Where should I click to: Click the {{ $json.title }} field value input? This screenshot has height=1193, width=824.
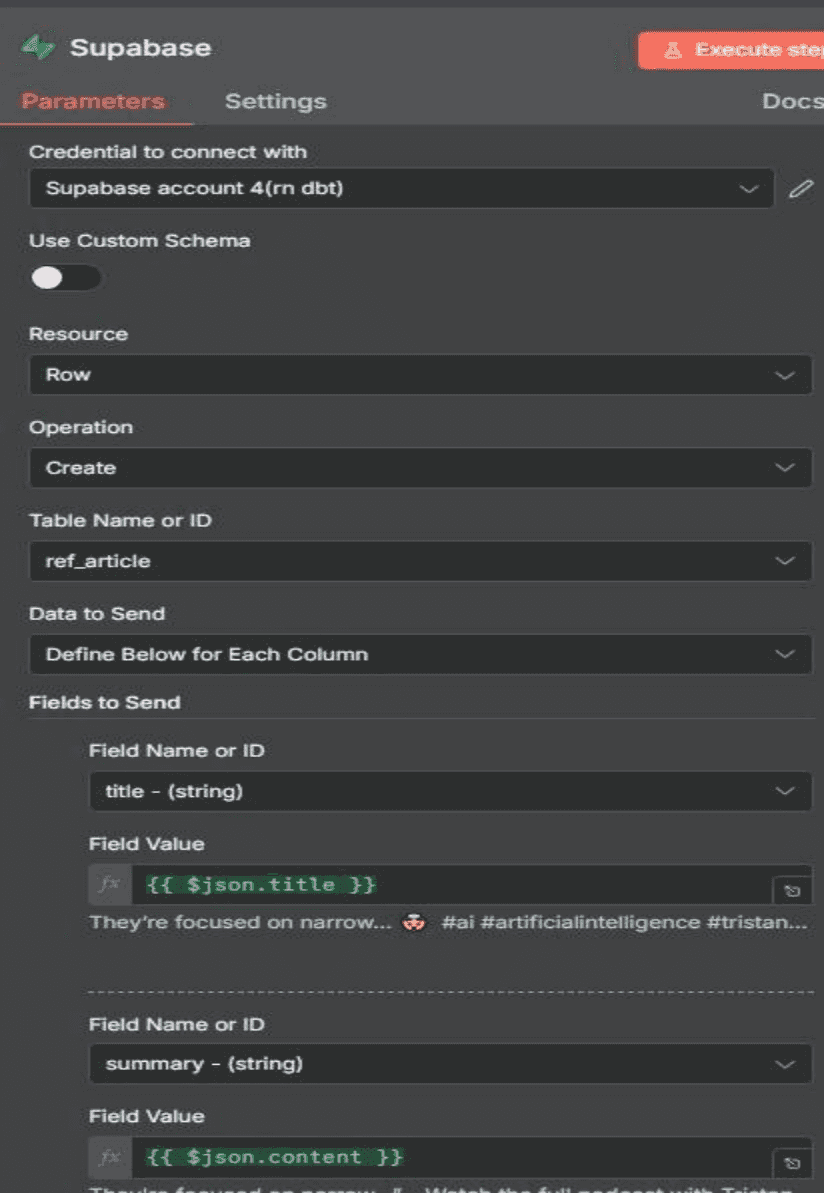pos(450,884)
